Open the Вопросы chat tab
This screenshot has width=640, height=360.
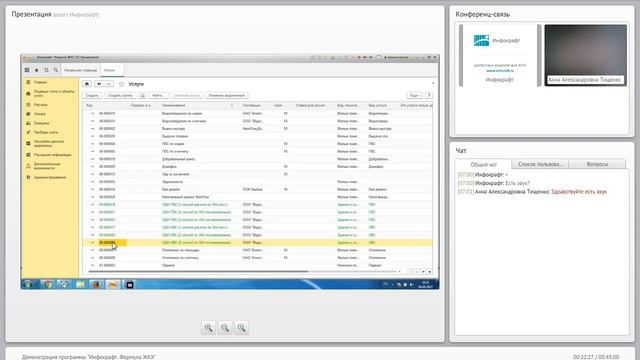(x=597, y=164)
